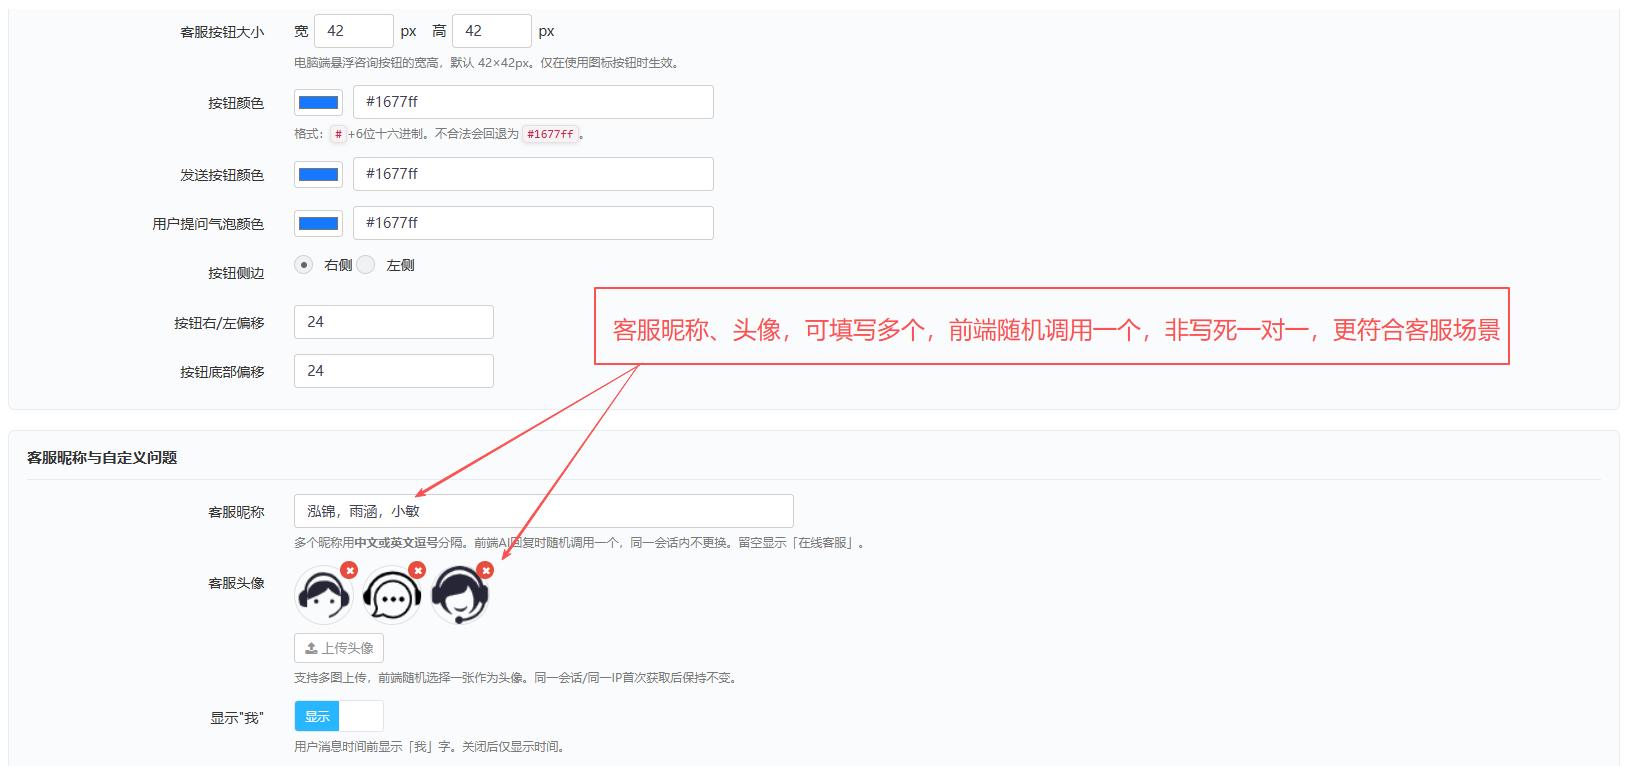Viewport: 1626px width, 766px height.
Task: Remove the chat bubble headset avatar
Action: [417, 570]
